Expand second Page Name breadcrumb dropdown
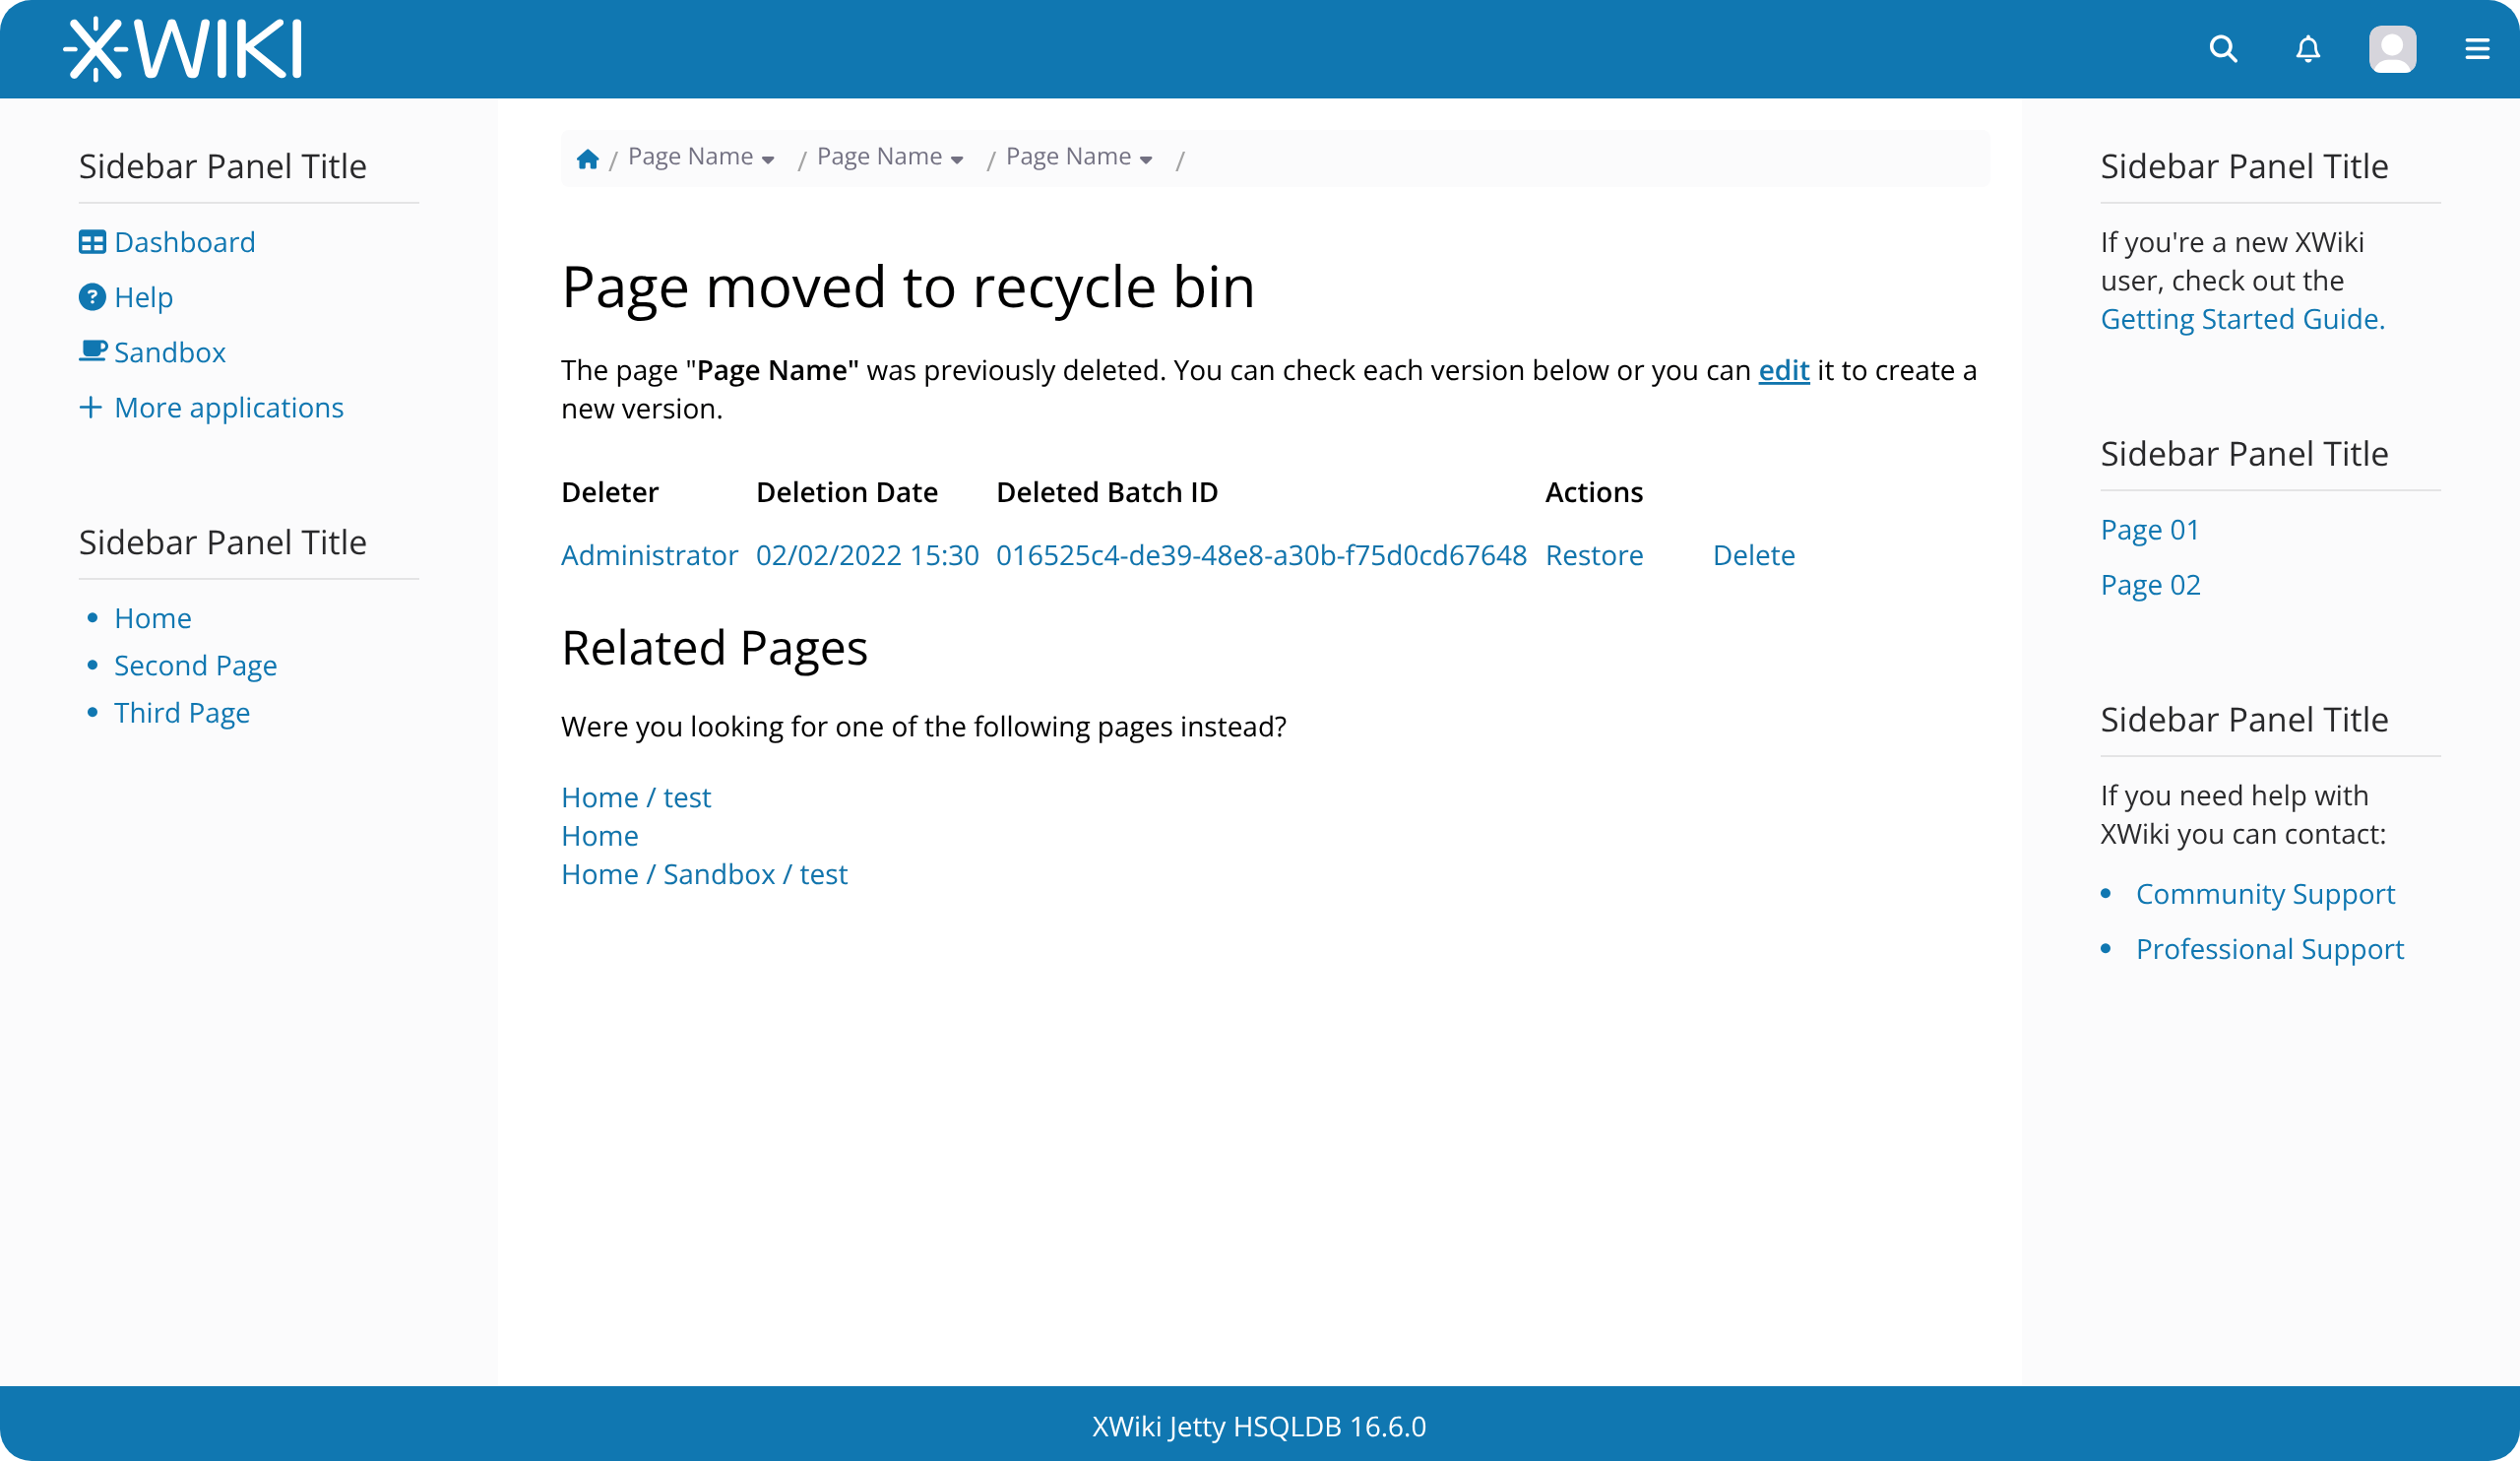The height and width of the screenshot is (1461, 2520). coord(956,160)
